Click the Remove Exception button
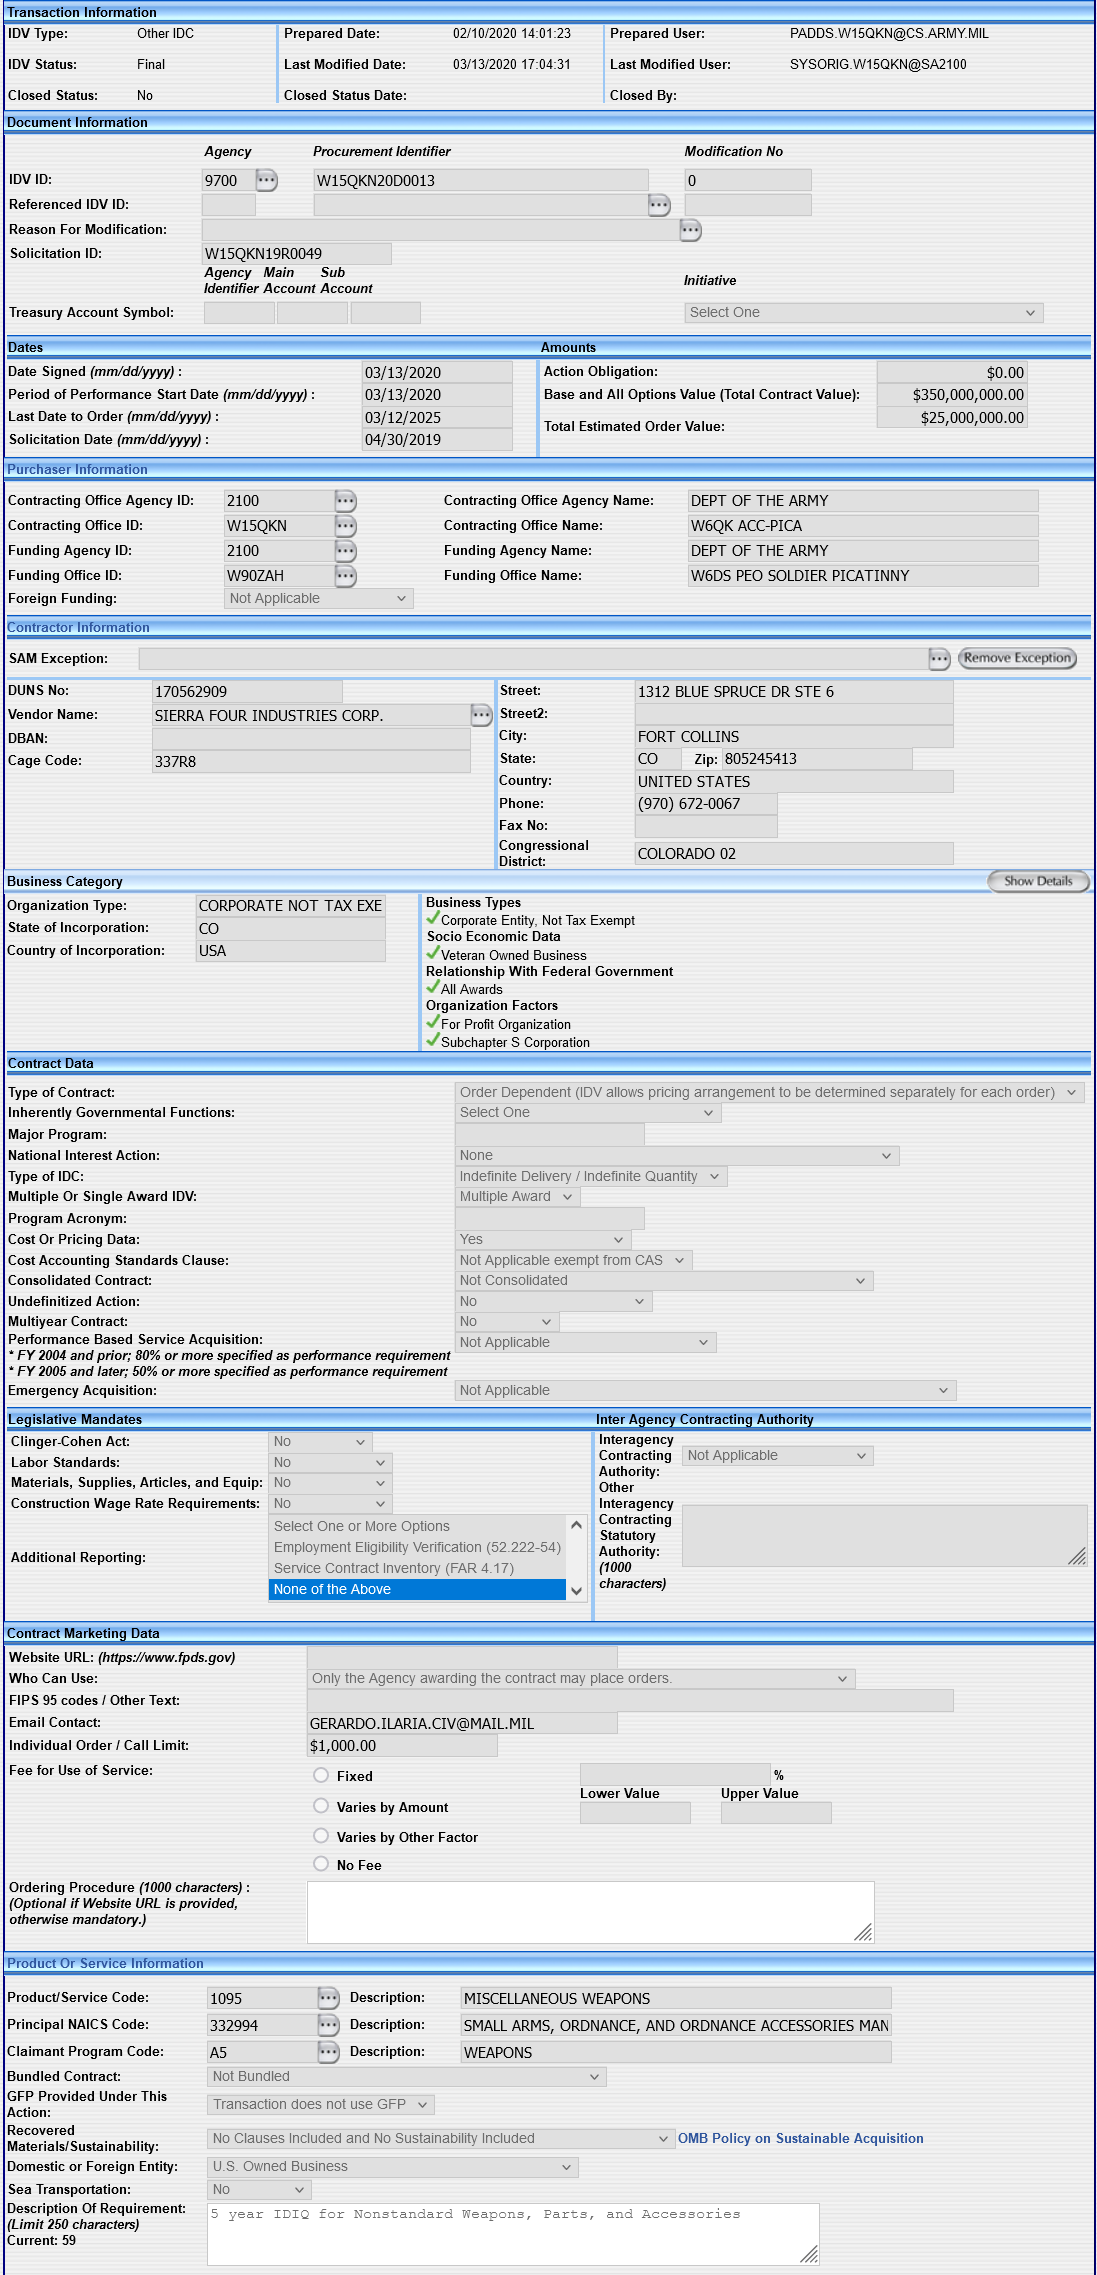The width and height of the screenshot is (1097, 2275). point(1017,658)
